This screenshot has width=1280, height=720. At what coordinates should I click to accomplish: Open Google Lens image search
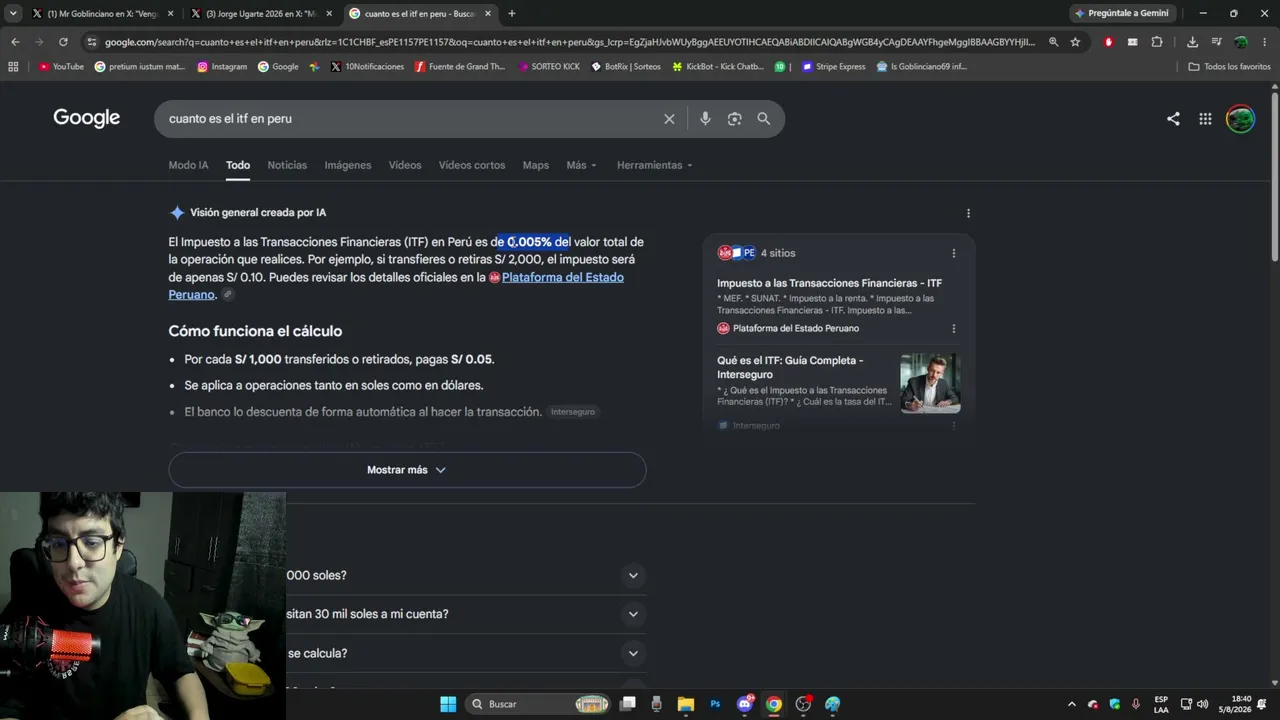point(735,119)
